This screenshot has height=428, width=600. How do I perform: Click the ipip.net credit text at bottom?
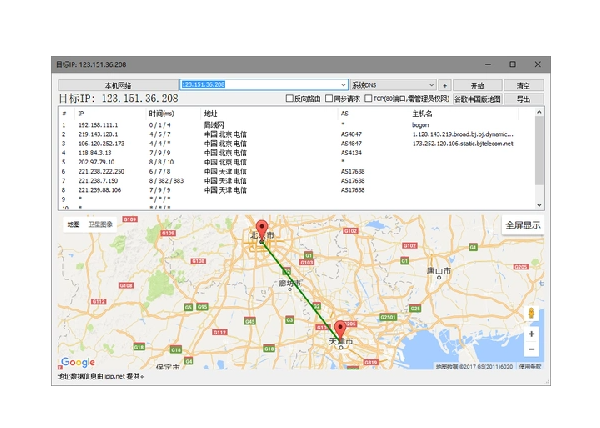click(x=101, y=377)
